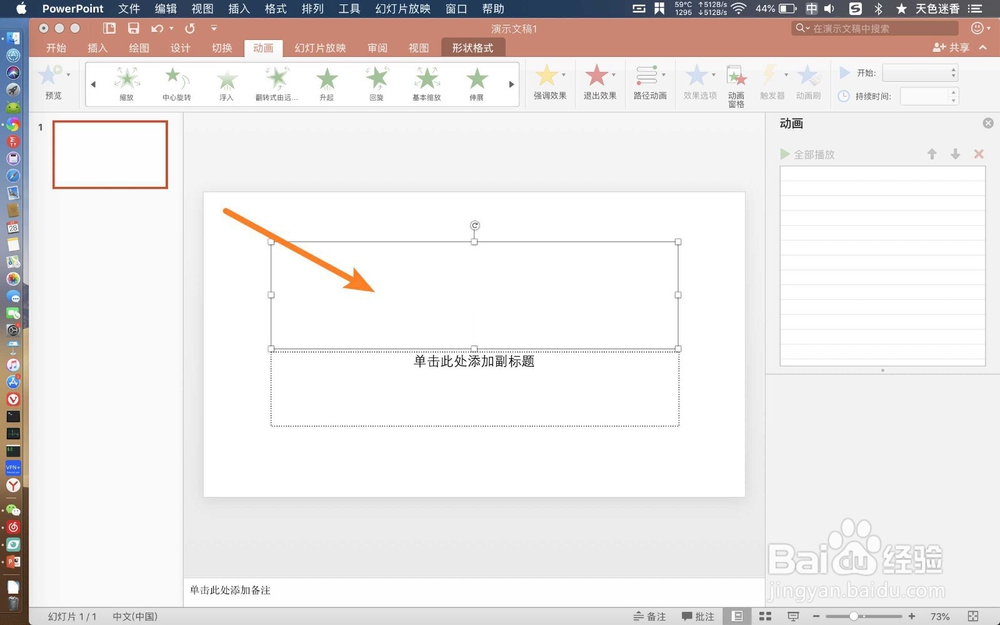Switch to the 切换 (Transitions) ribbon tab

point(222,47)
